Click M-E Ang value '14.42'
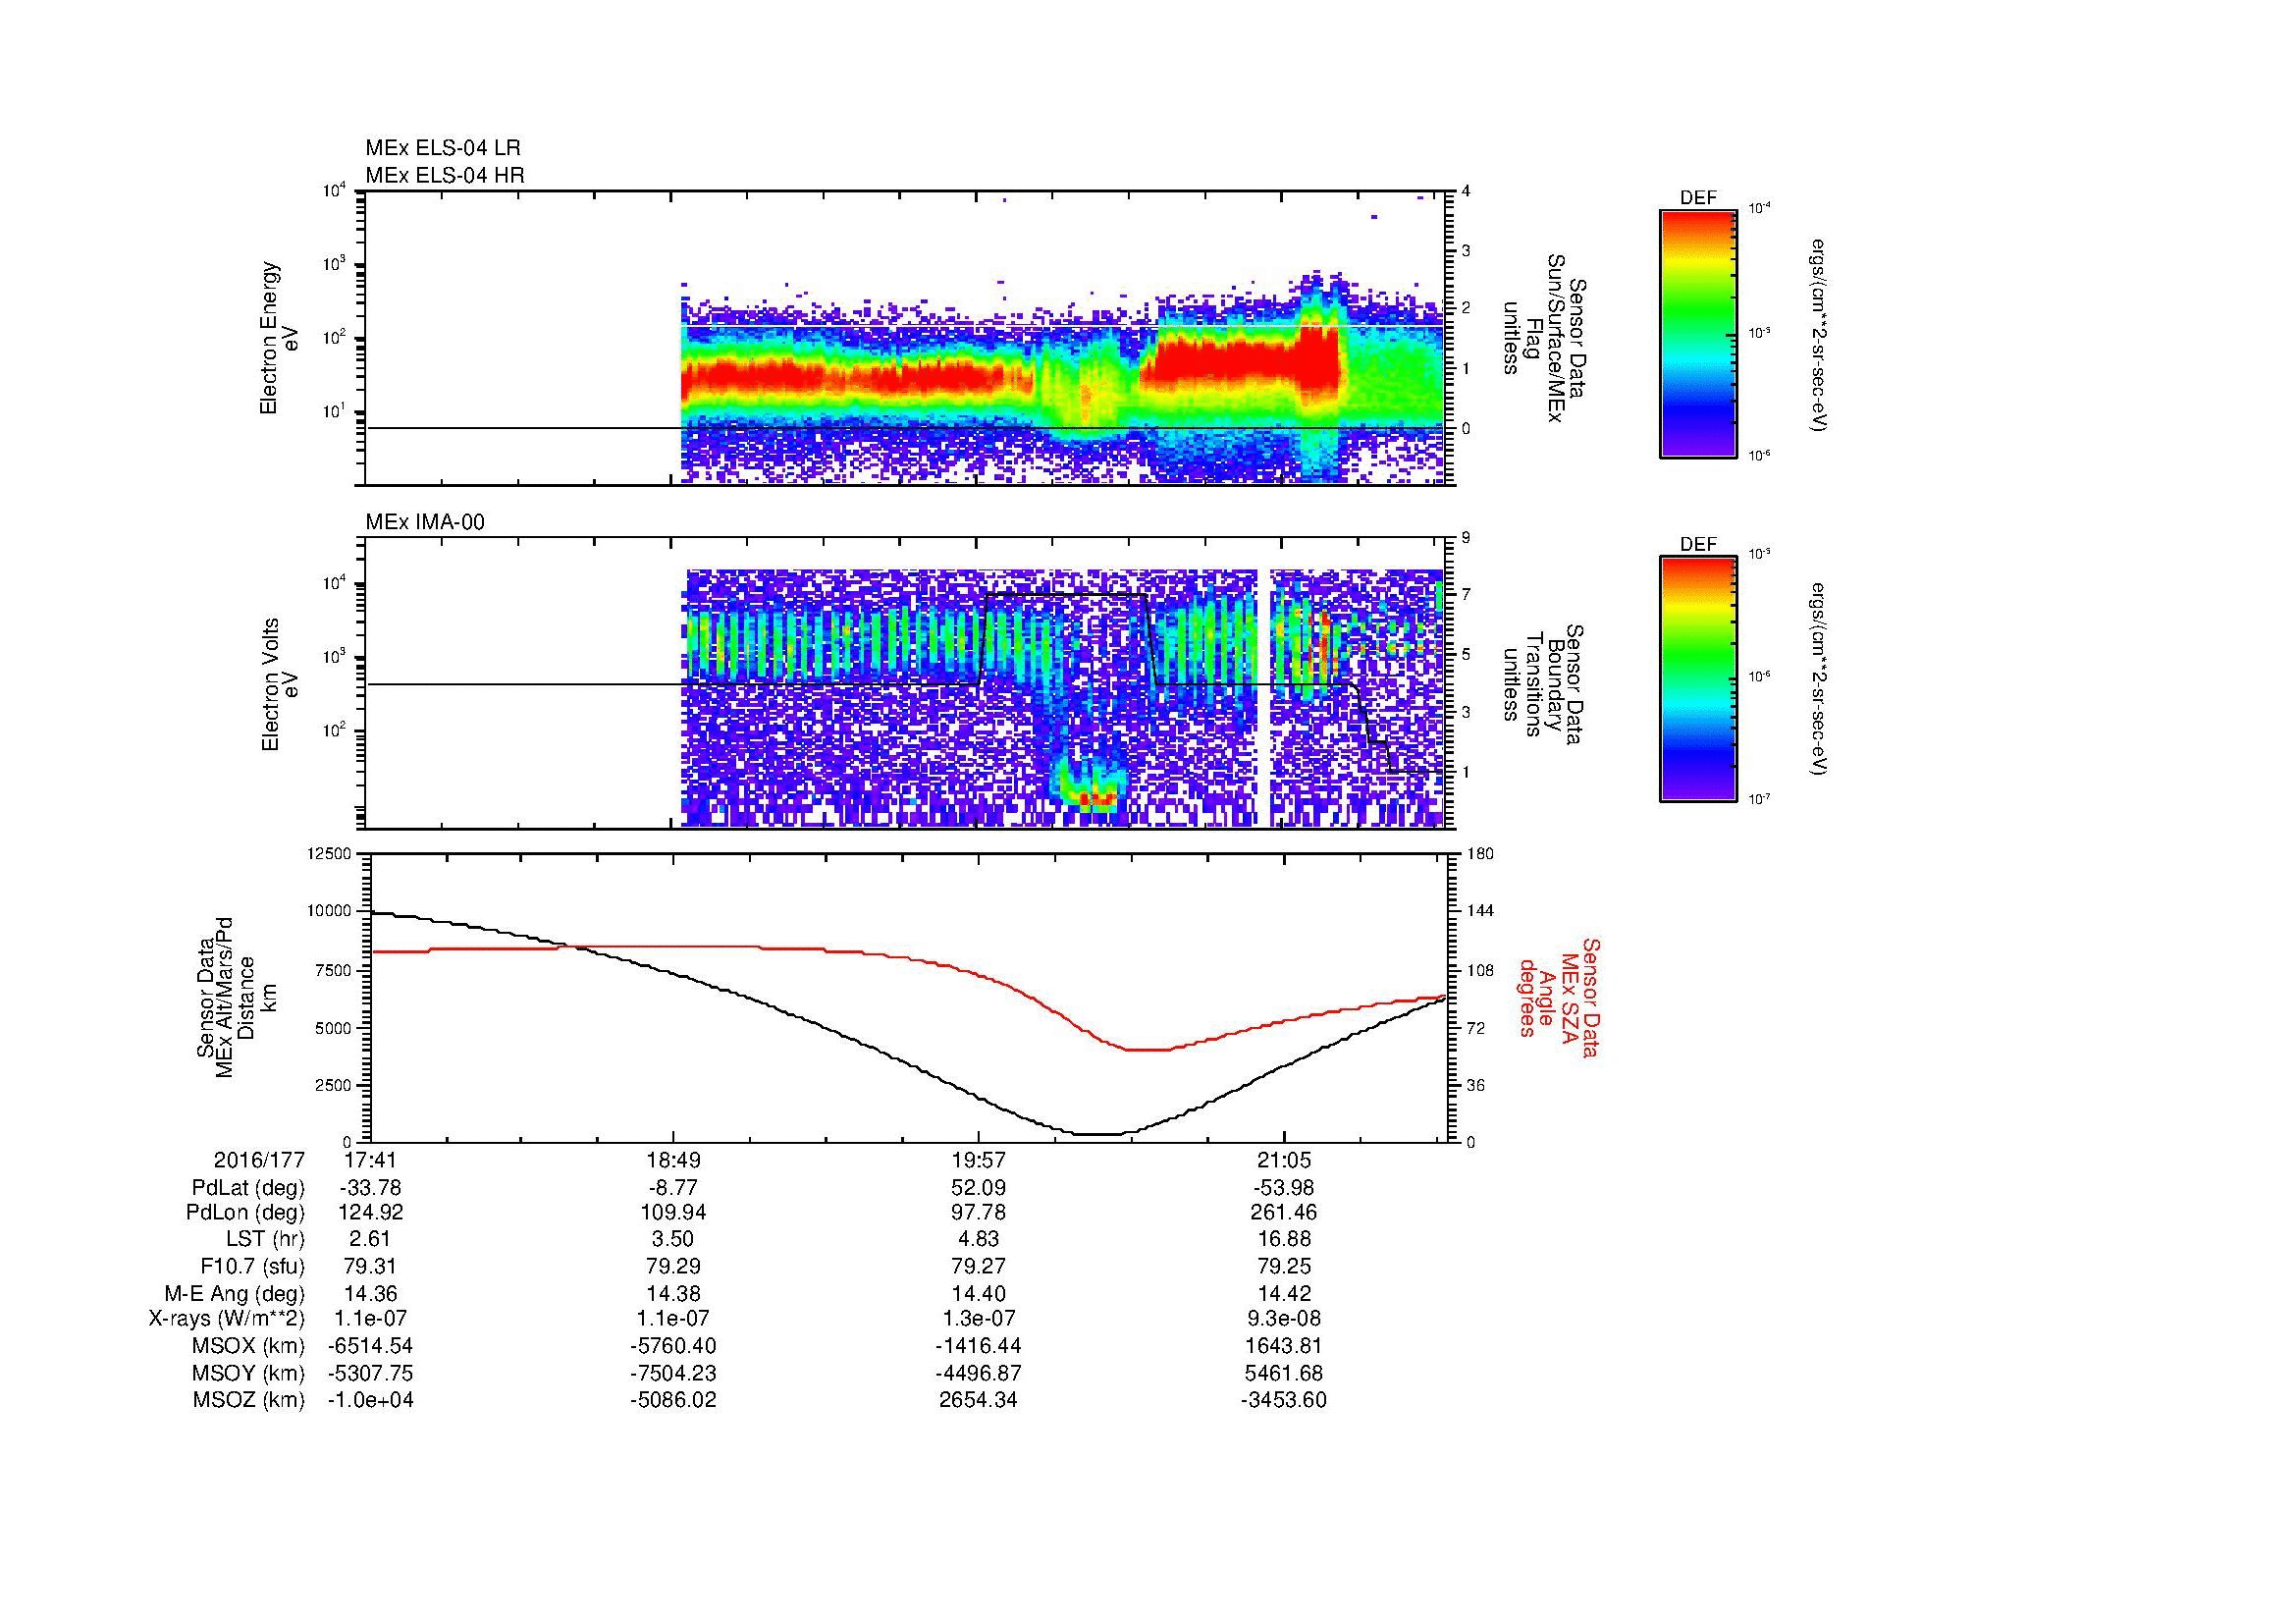2296x1623 pixels. click(1284, 1294)
